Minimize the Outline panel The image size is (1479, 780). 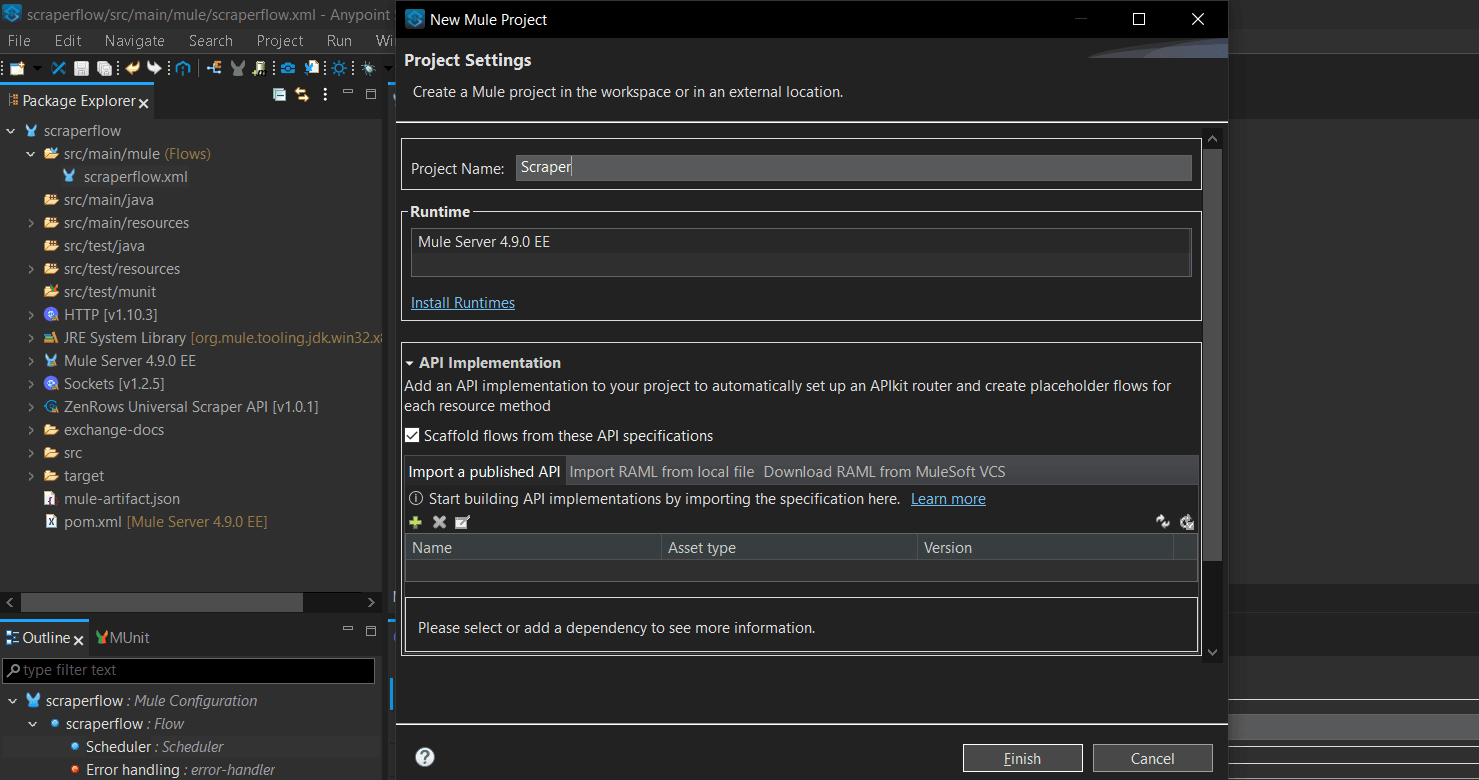348,630
